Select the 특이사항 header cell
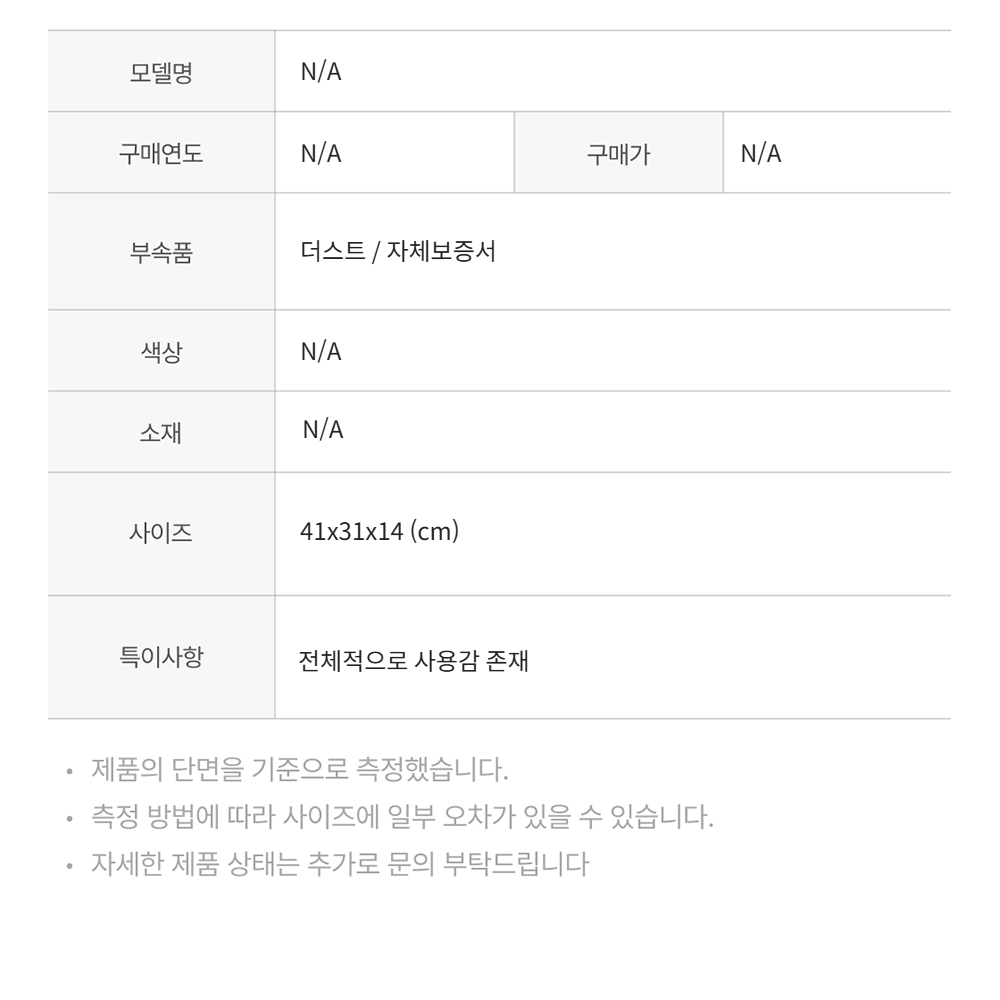 click(x=162, y=656)
